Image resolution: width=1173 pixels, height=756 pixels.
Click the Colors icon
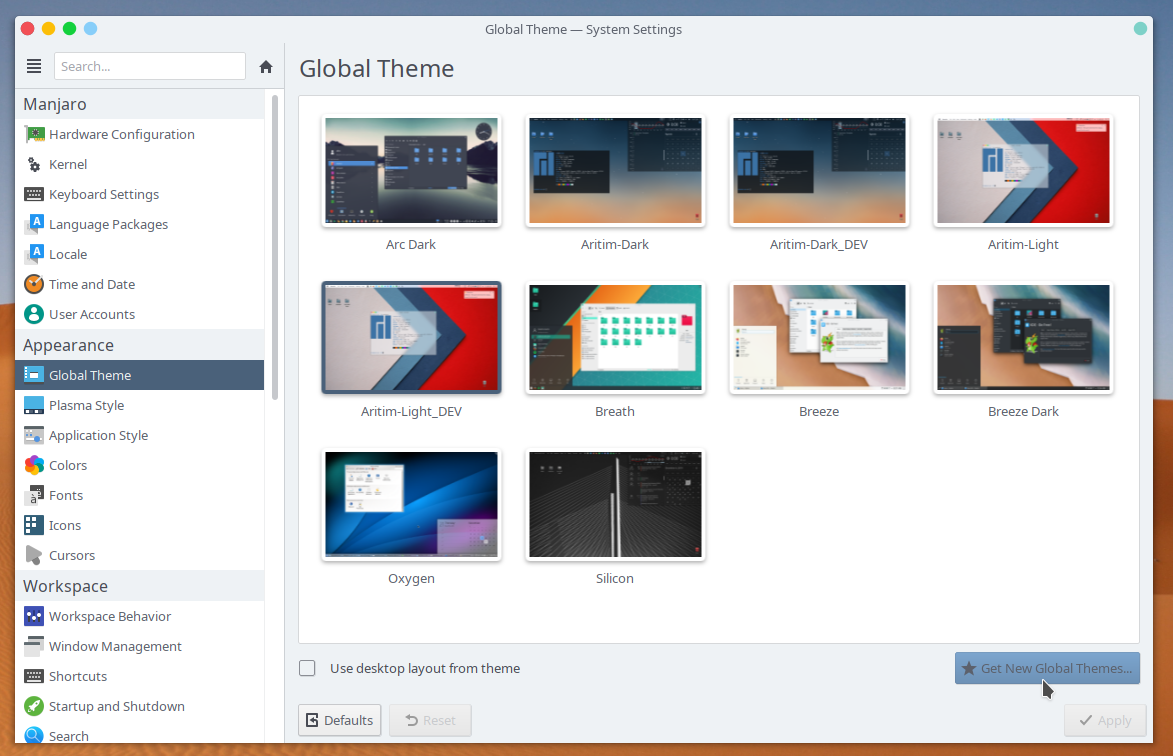pyautogui.click(x=34, y=465)
